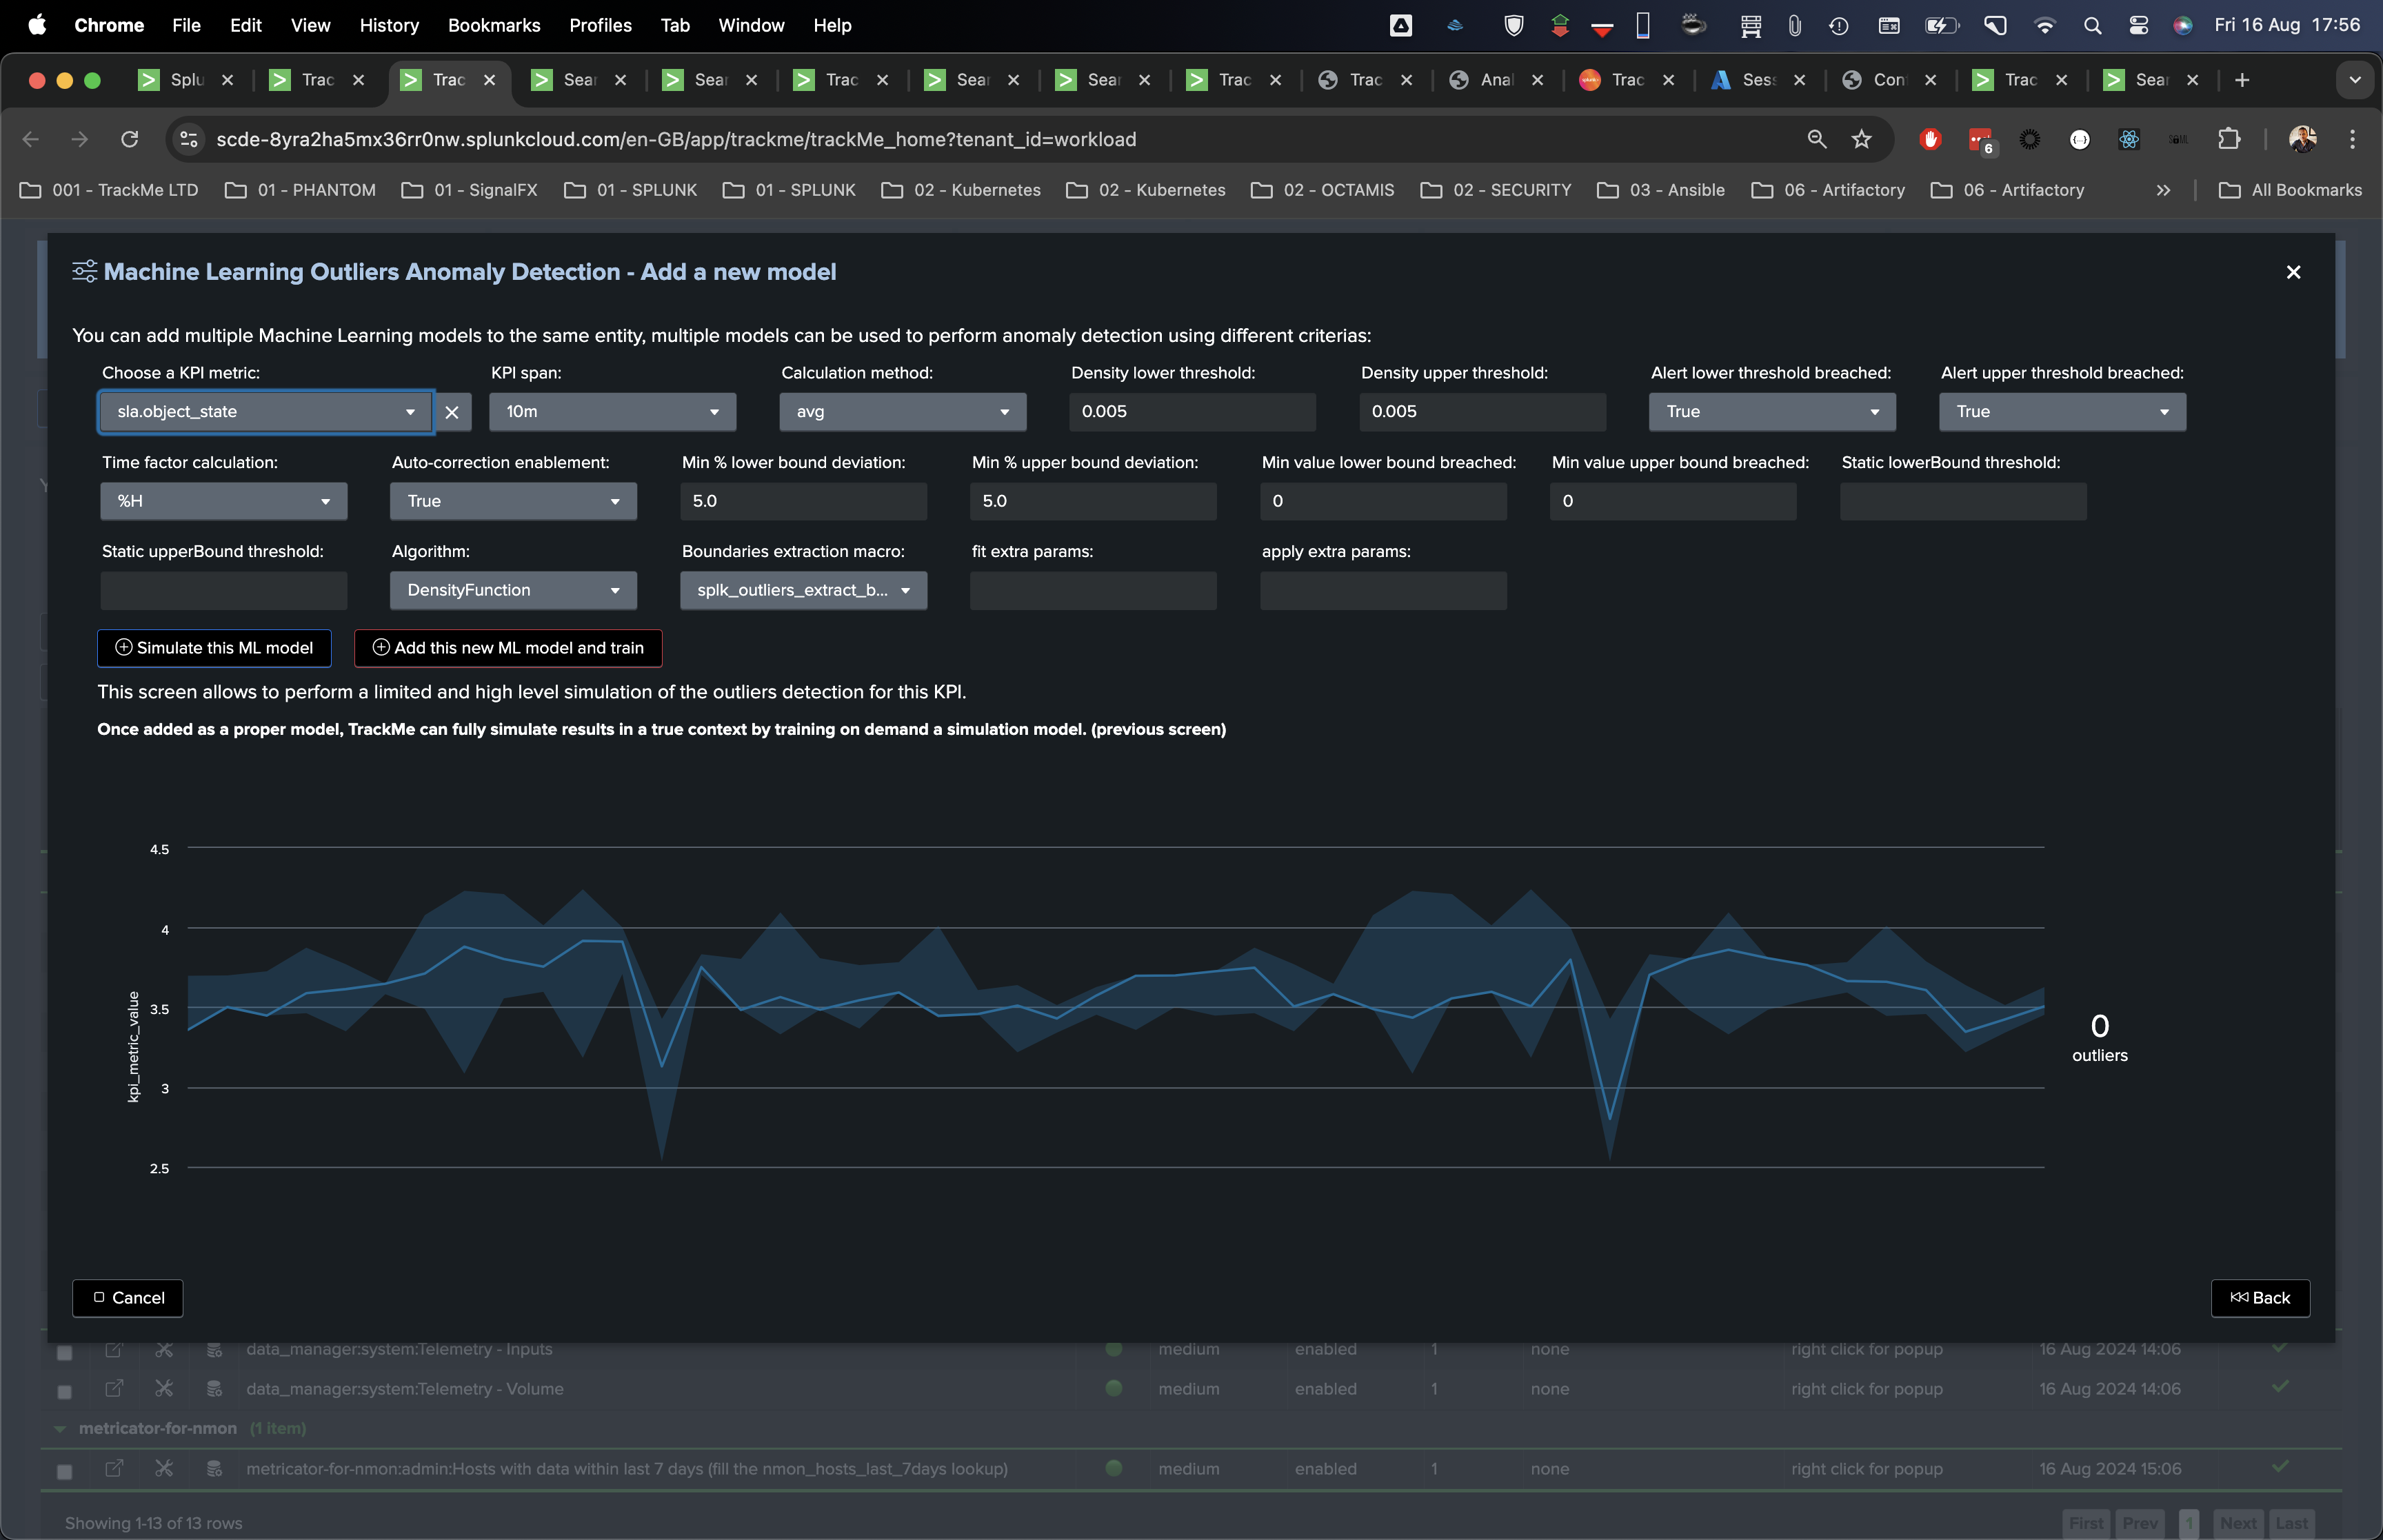
Task: Open the wrench icon on Telemetry - Volume row
Action: pos(164,1389)
